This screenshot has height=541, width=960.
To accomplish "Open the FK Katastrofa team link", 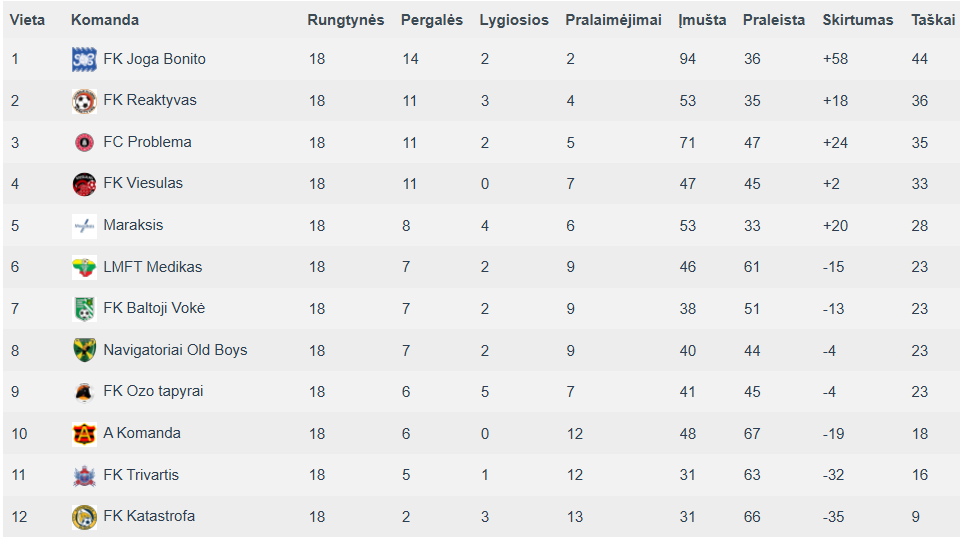I will click(x=149, y=516).
